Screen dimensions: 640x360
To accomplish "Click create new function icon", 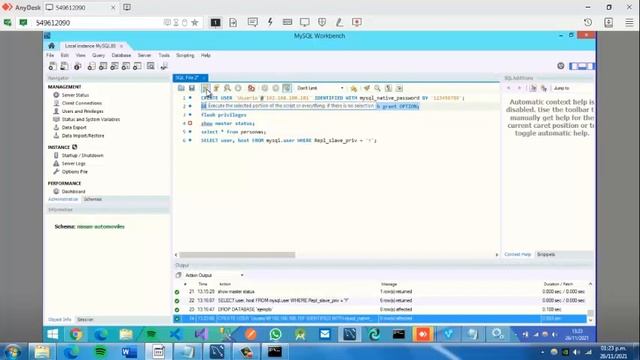I will (x=137, y=66).
